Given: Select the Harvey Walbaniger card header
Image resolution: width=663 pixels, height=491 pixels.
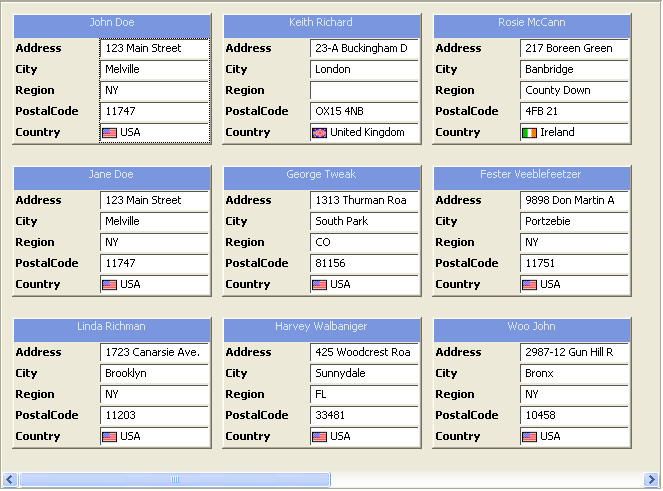Looking at the screenshot, I should [321, 327].
